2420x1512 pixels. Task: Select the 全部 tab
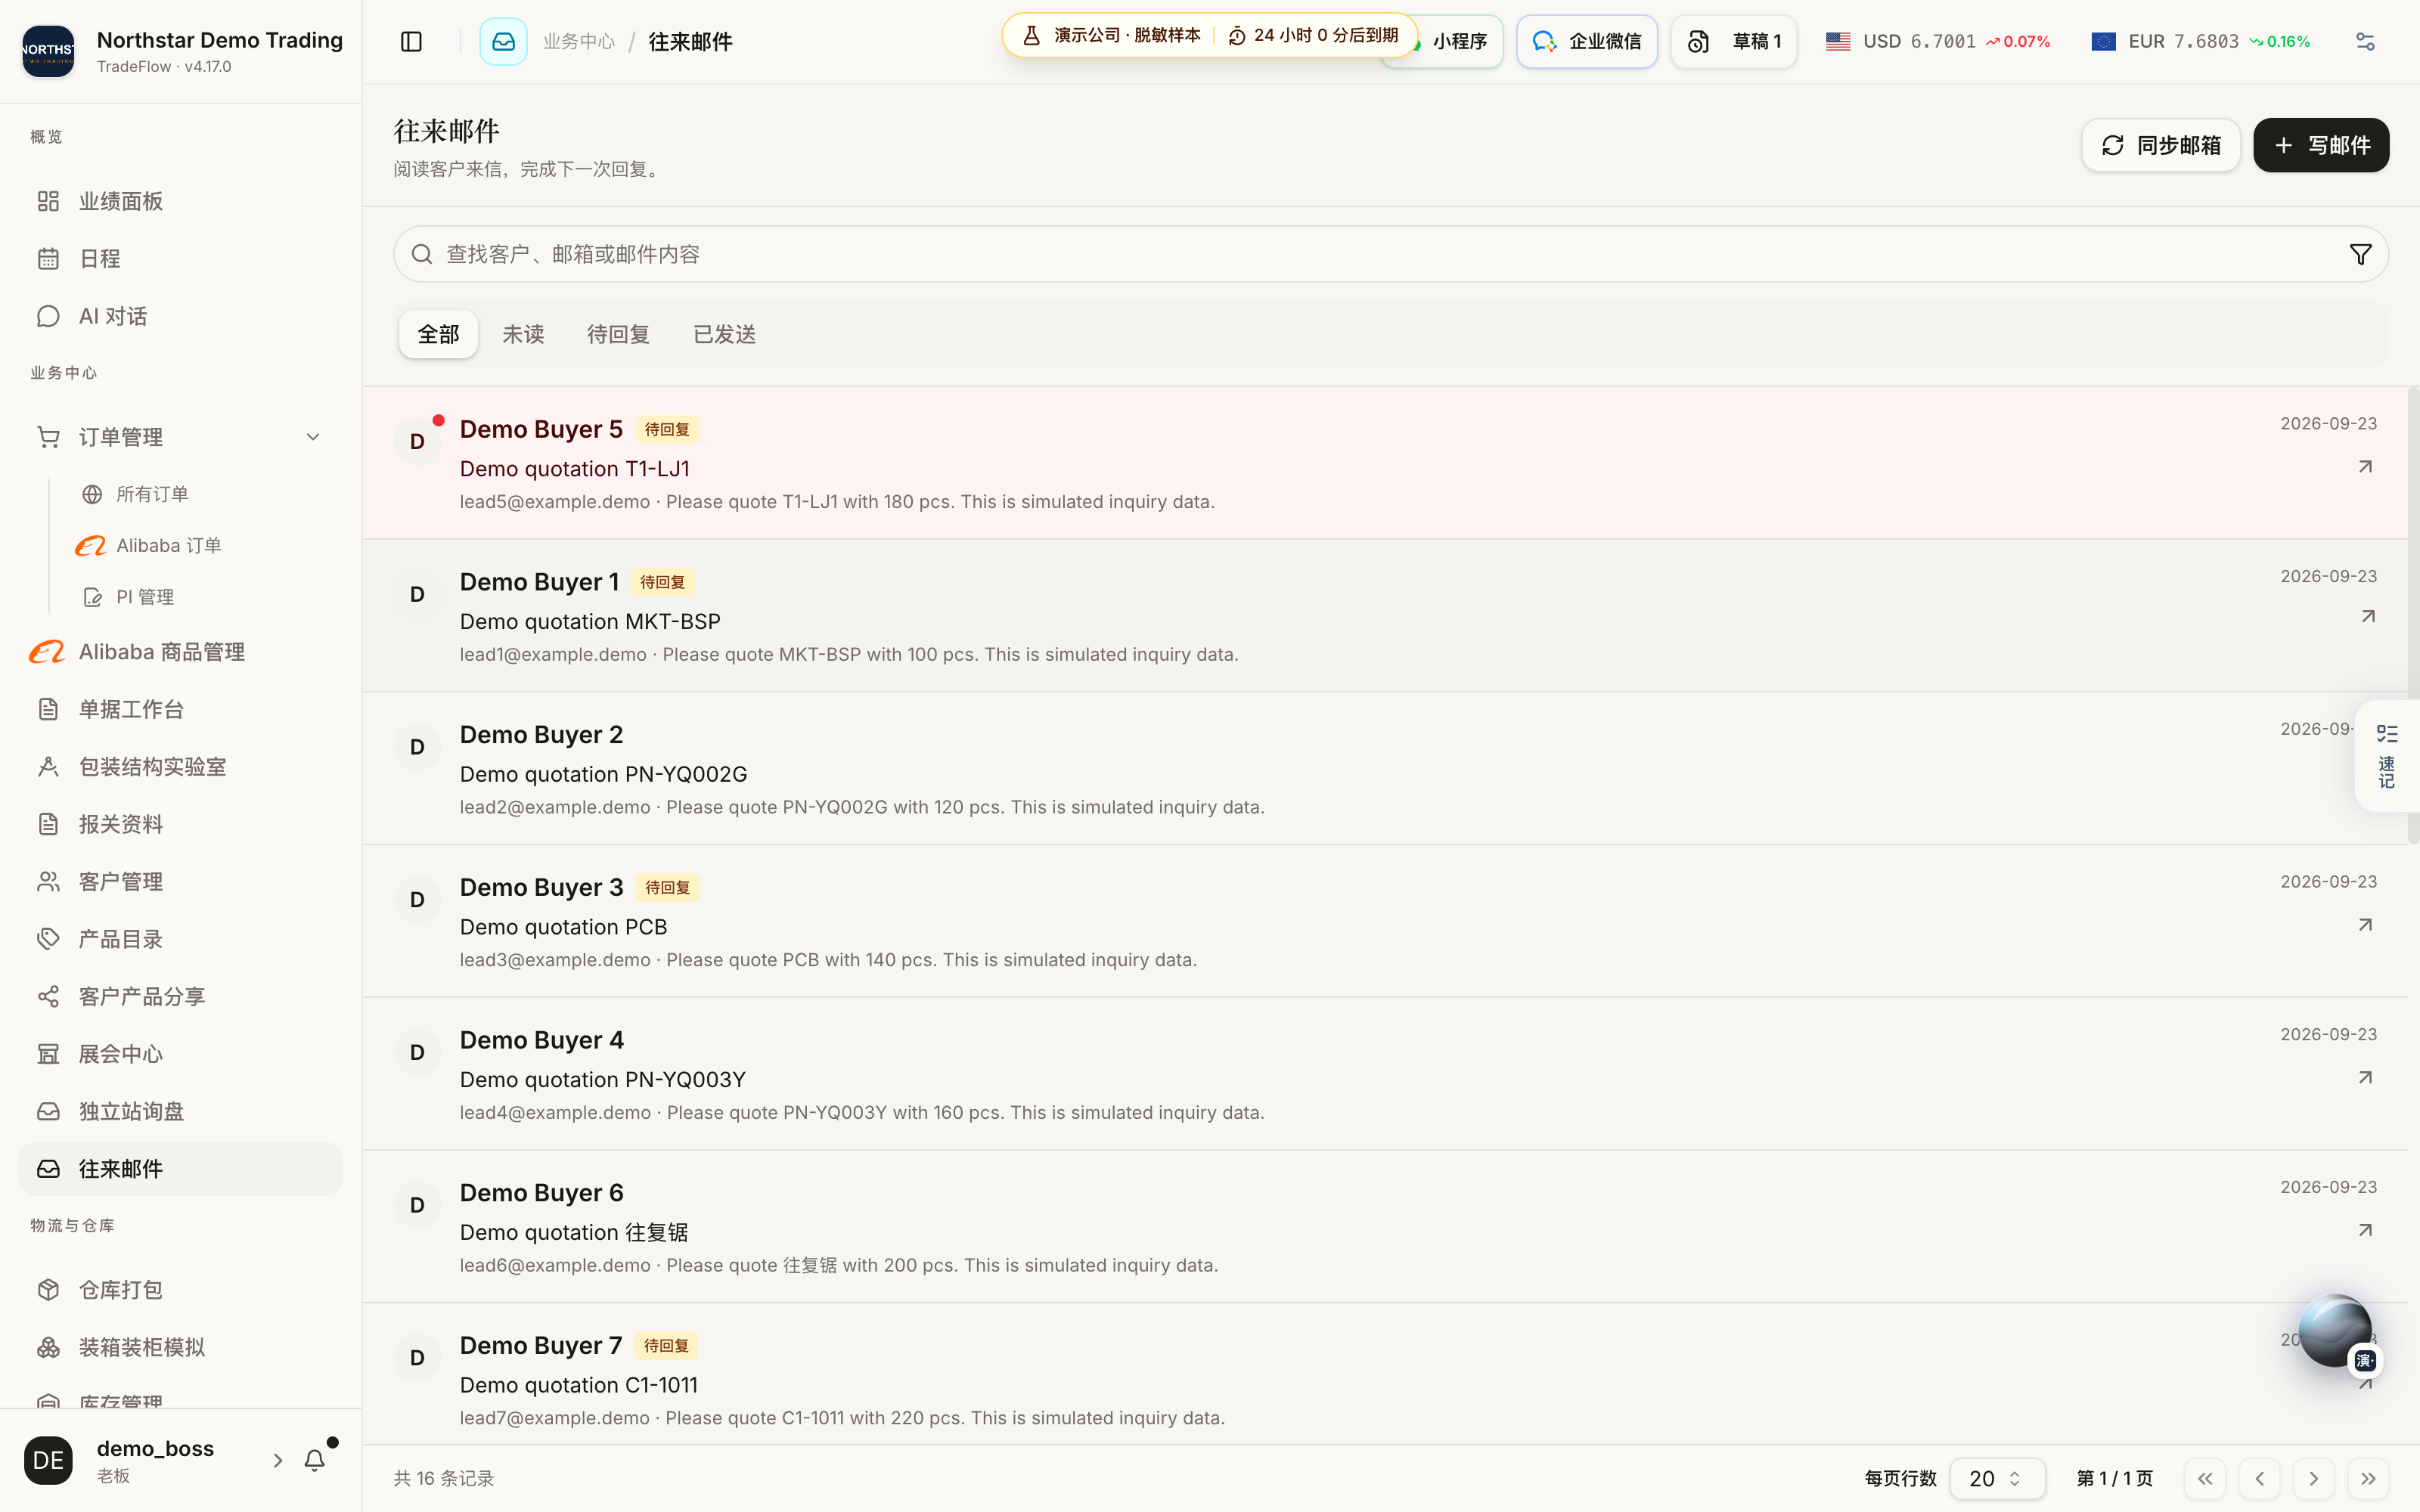click(438, 334)
